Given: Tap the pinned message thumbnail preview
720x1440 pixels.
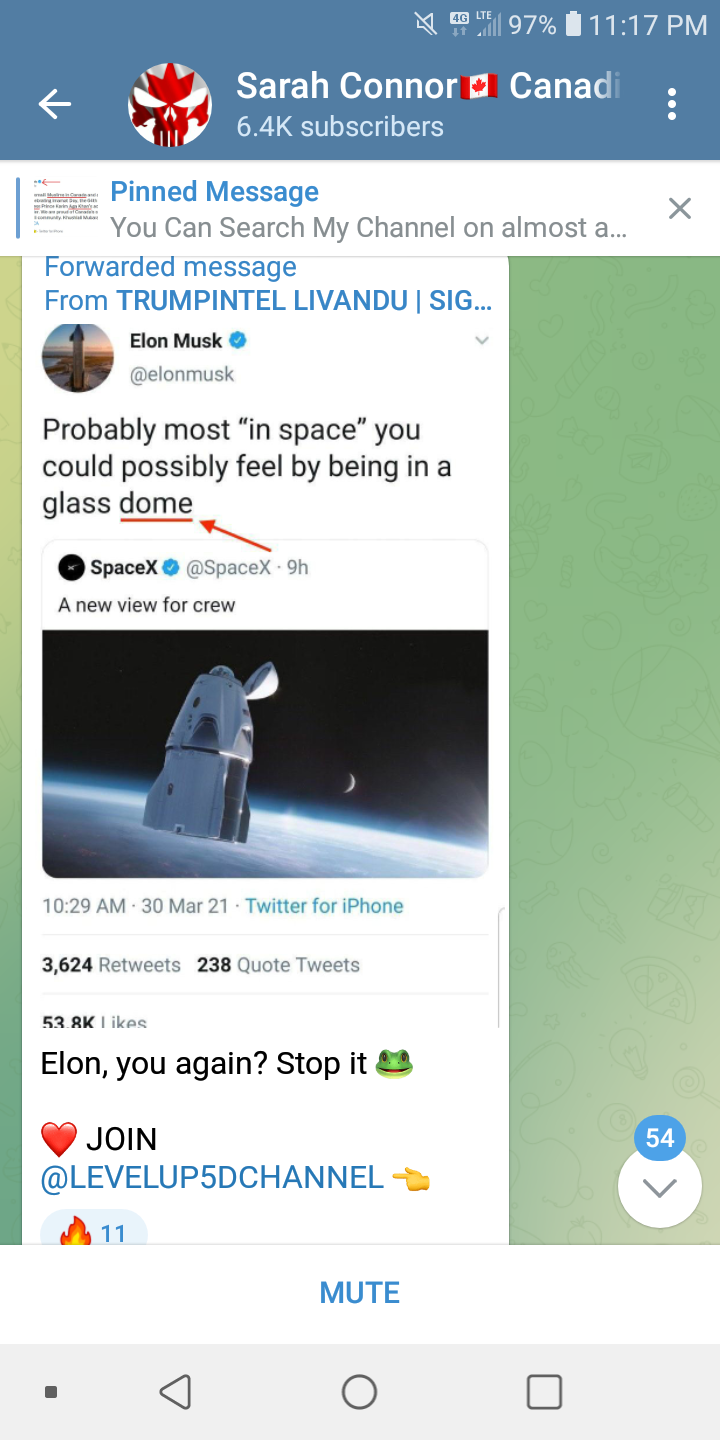Looking at the screenshot, I should tap(66, 208).
